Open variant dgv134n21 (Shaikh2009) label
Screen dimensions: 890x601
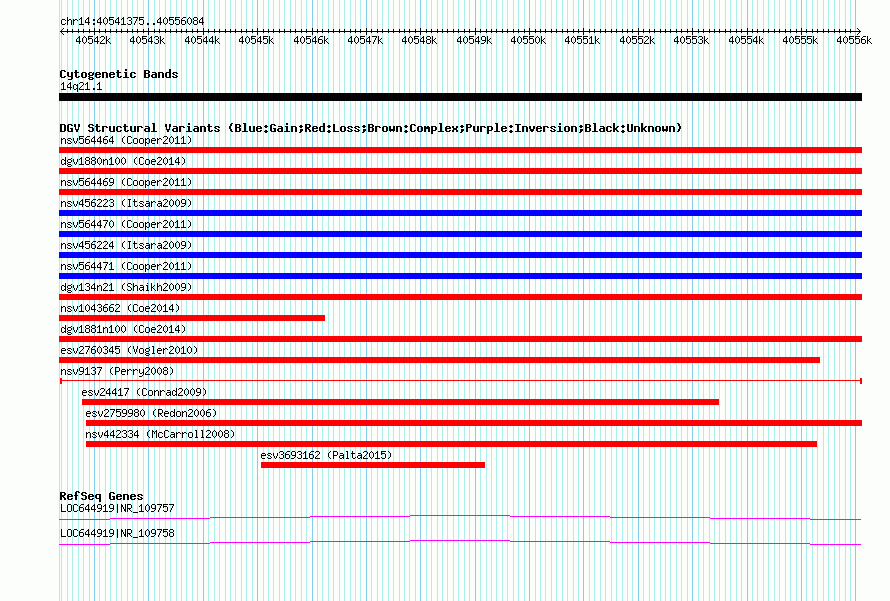coord(126,287)
